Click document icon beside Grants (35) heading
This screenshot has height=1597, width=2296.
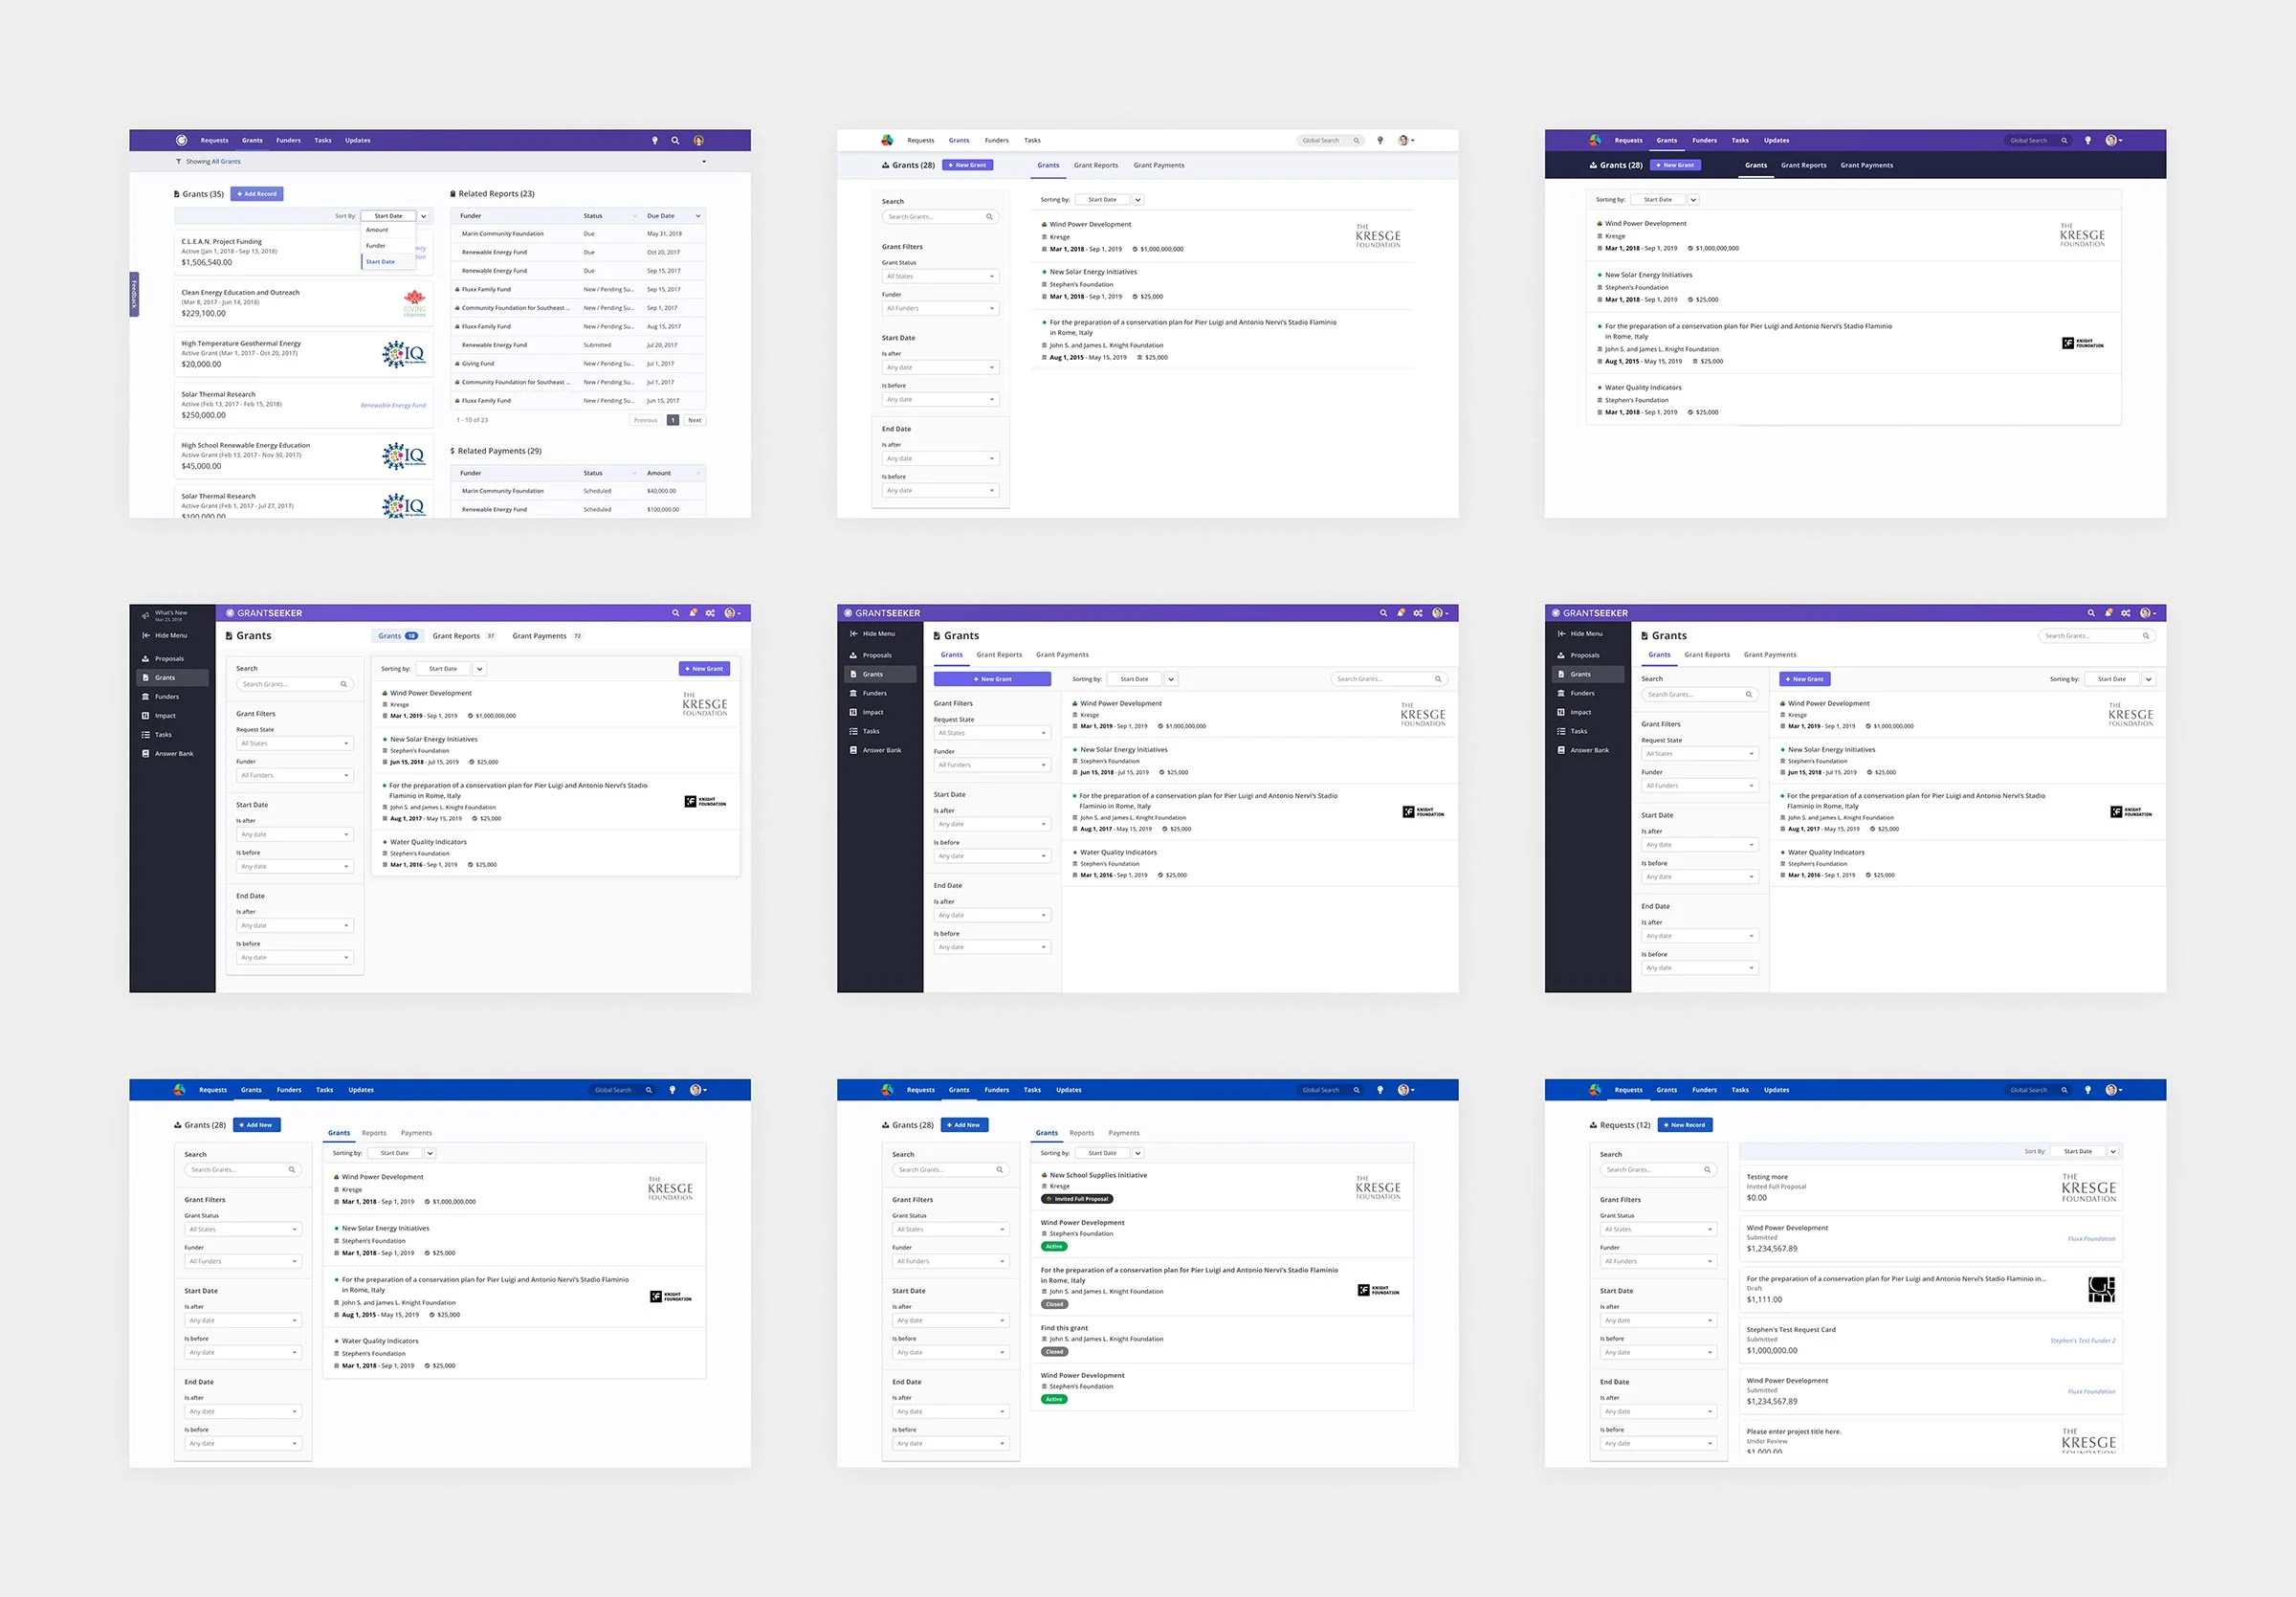click(x=177, y=194)
